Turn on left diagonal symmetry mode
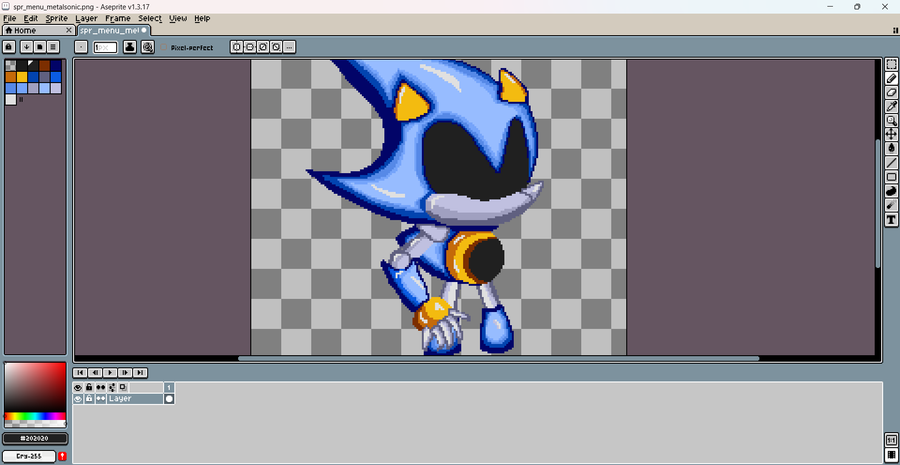Viewport: 900px width, 465px height. pyautogui.click(x=276, y=47)
